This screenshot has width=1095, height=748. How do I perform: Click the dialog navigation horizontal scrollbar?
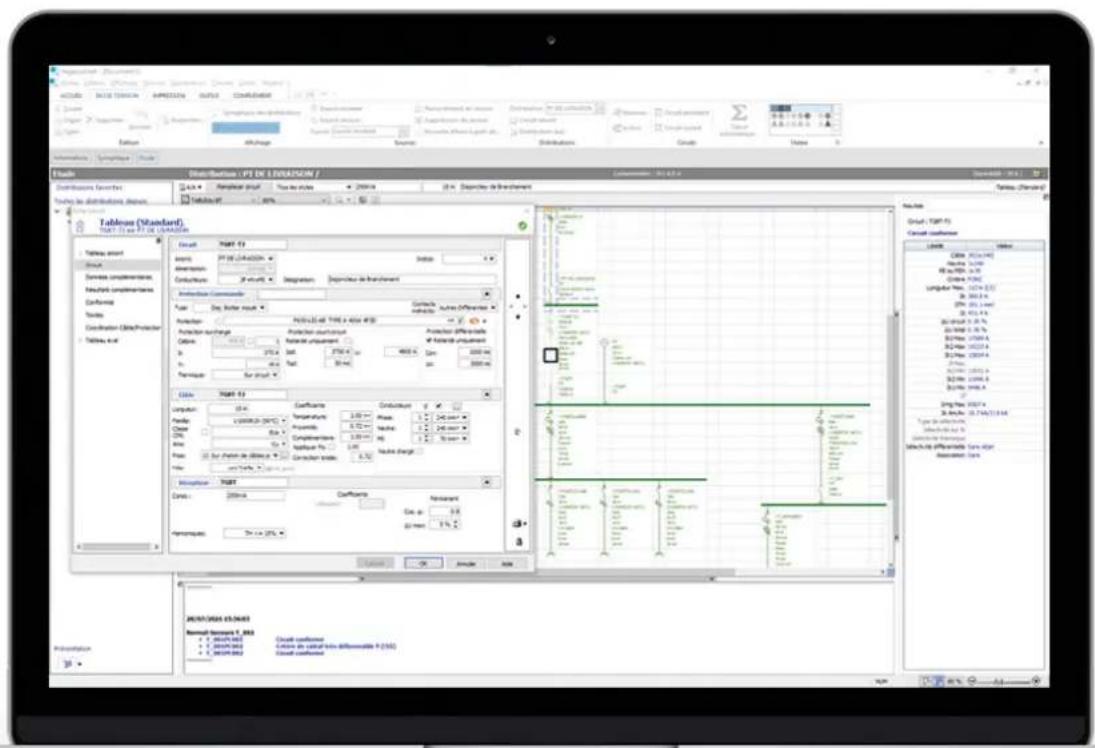[117, 547]
